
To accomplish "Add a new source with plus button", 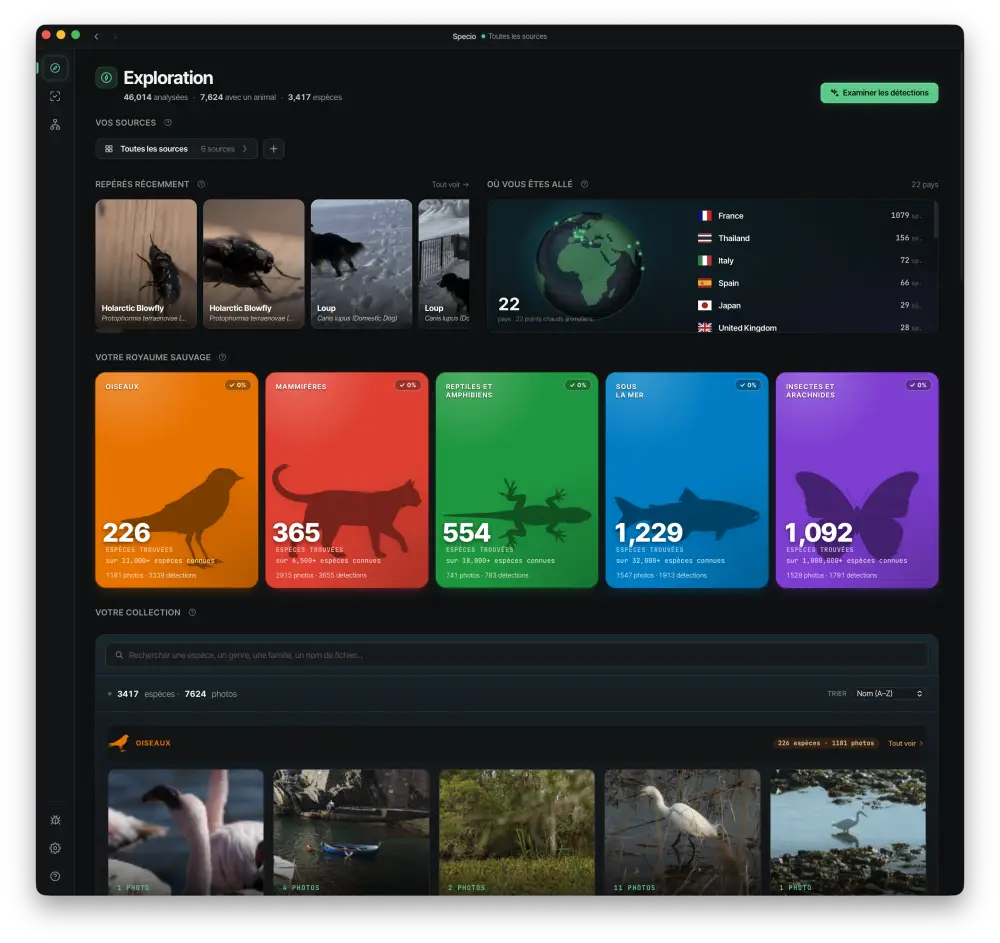I will point(274,149).
